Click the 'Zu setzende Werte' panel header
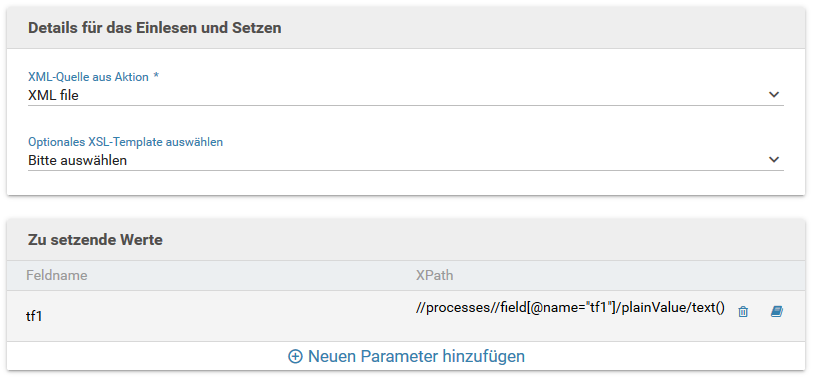The width and height of the screenshot is (813, 378). tap(95, 240)
